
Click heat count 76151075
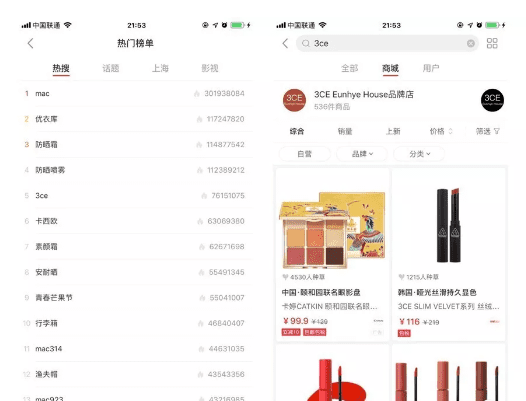click(228, 196)
